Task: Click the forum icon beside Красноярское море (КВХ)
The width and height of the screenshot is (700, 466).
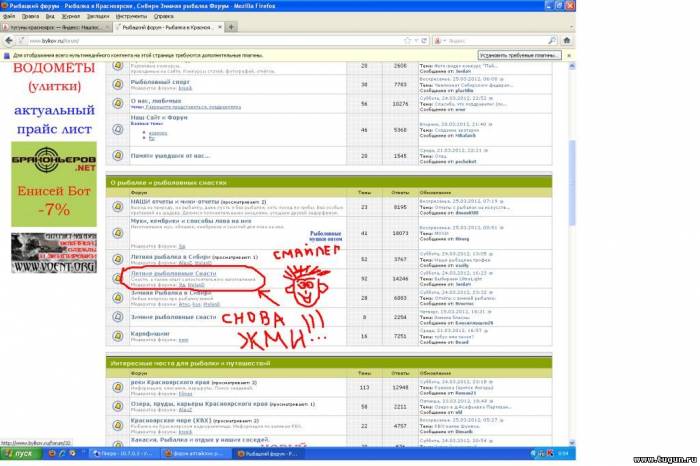Action: (x=118, y=425)
